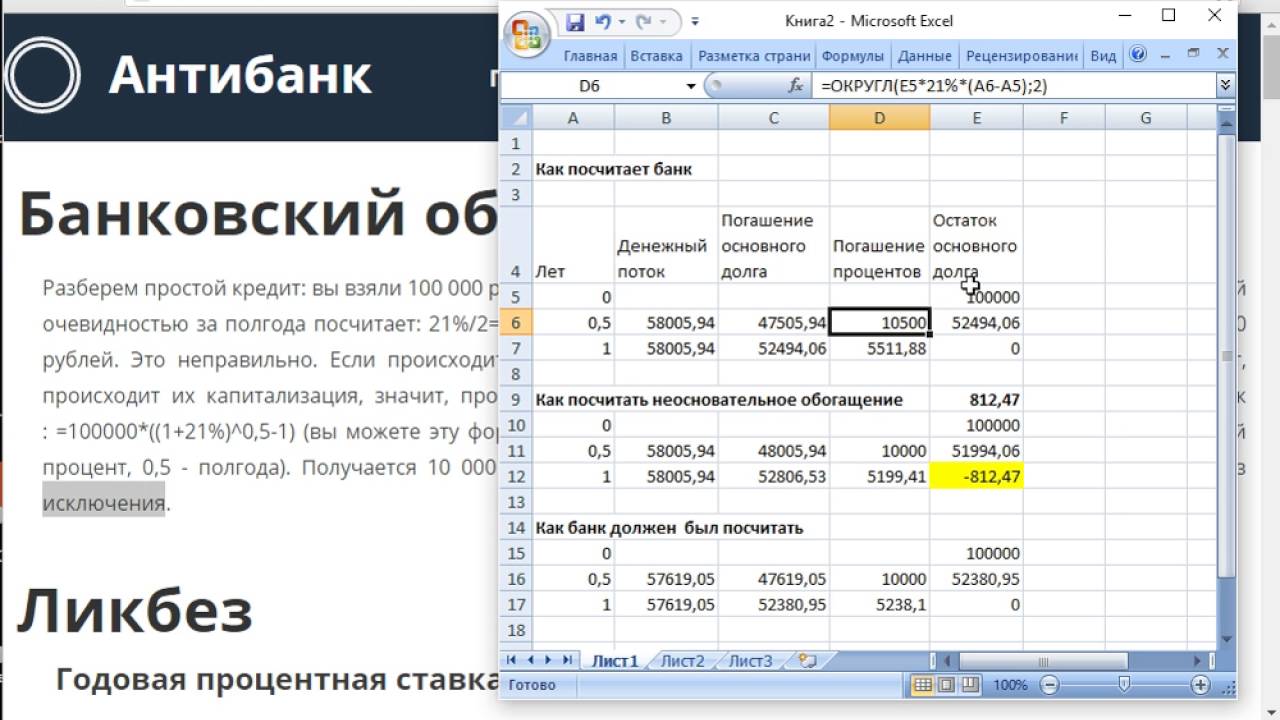This screenshot has width=1280, height=720.
Task: Switch to sheet Лист1
Action: coord(614,661)
